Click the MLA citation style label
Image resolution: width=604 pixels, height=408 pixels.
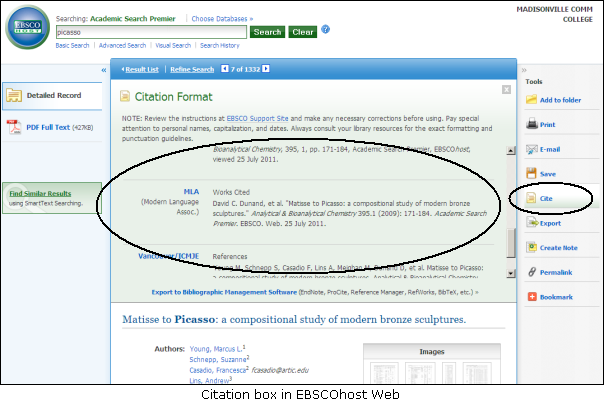point(191,191)
